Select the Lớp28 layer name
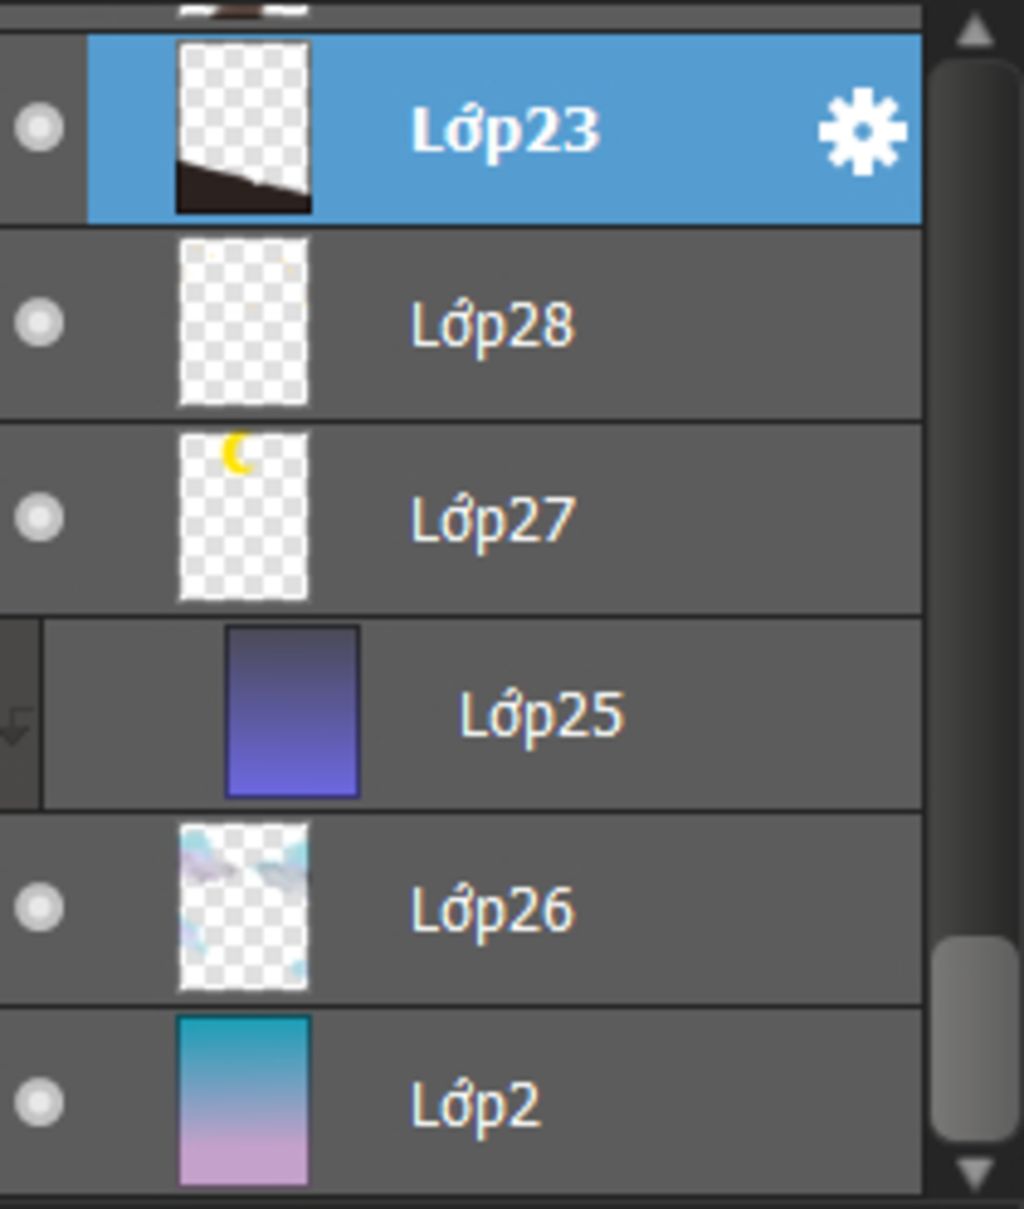The width and height of the screenshot is (1024, 1209). (492, 326)
